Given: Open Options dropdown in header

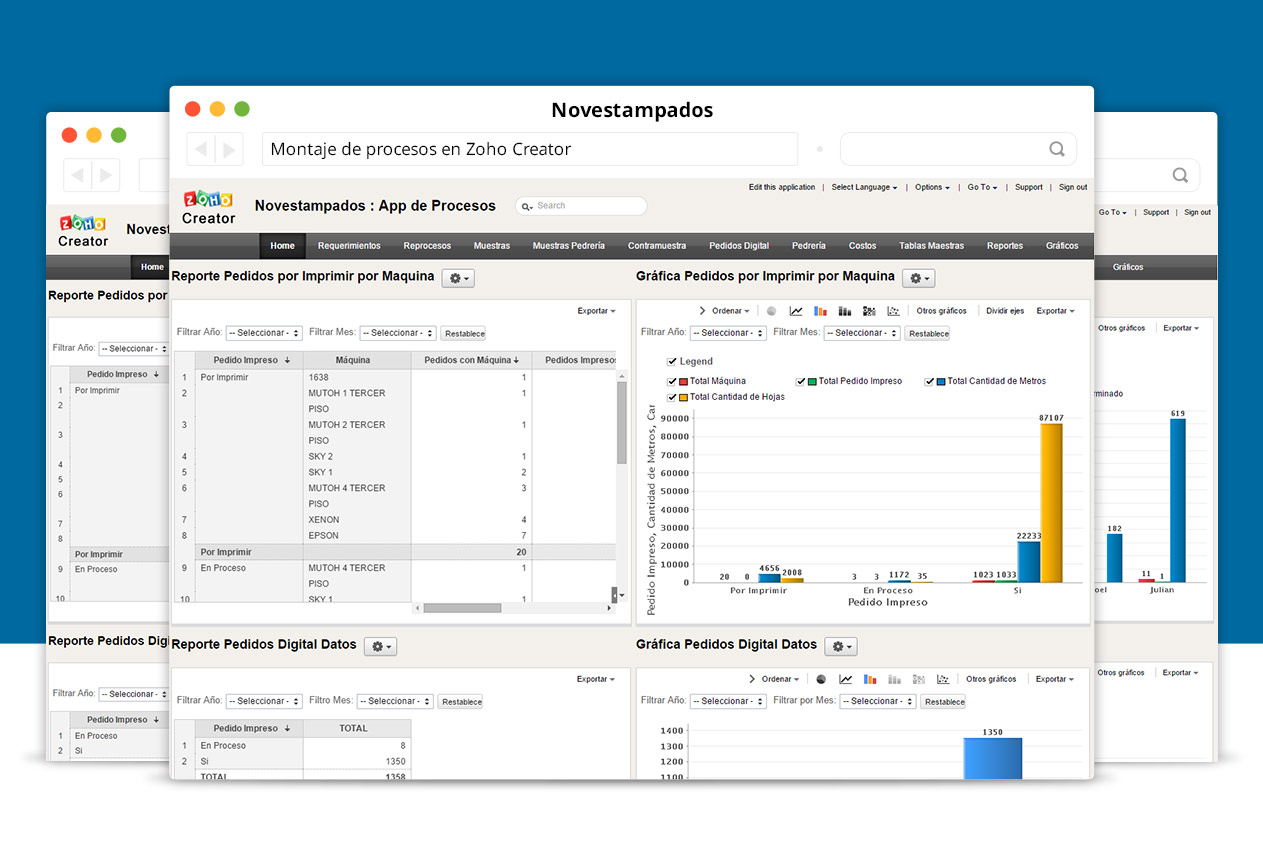Looking at the screenshot, I should coord(932,187).
